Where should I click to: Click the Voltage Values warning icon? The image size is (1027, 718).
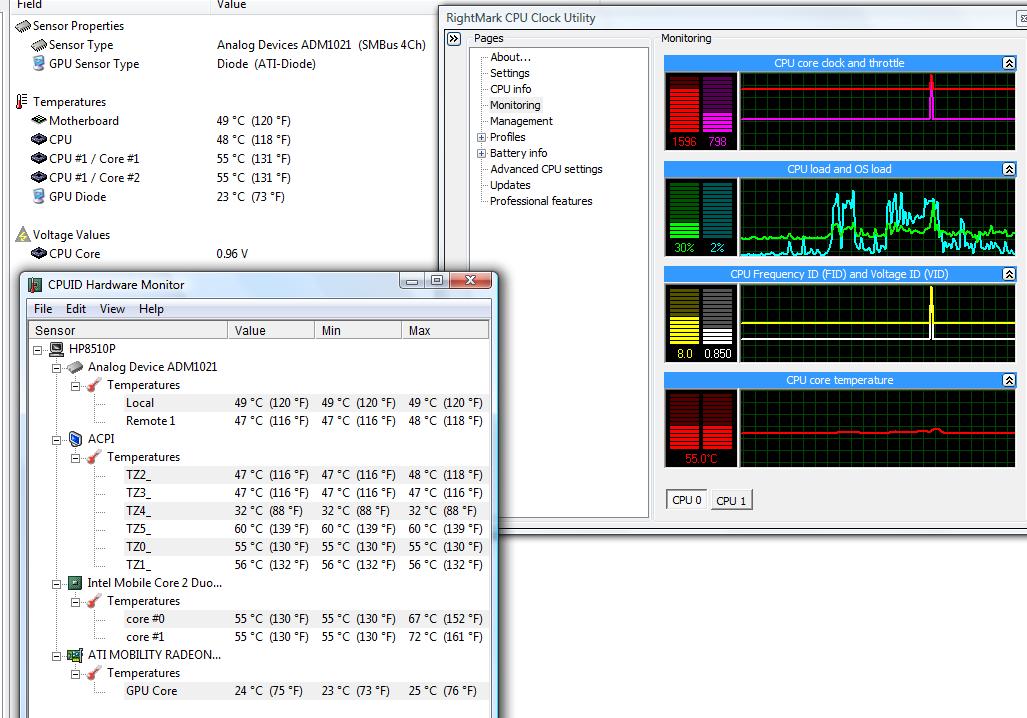23,235
